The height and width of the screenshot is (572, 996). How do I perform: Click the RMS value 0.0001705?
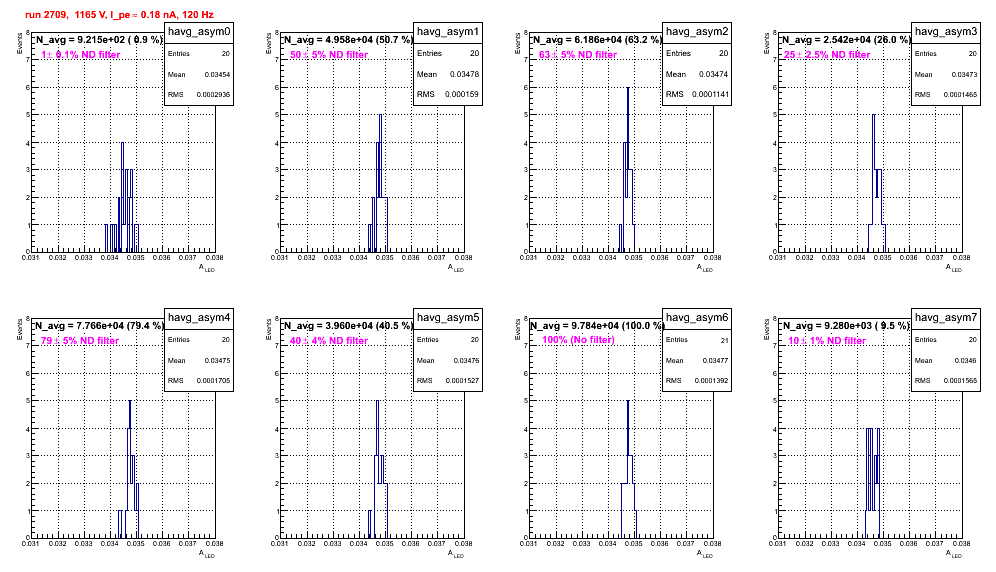click(213, 380)
